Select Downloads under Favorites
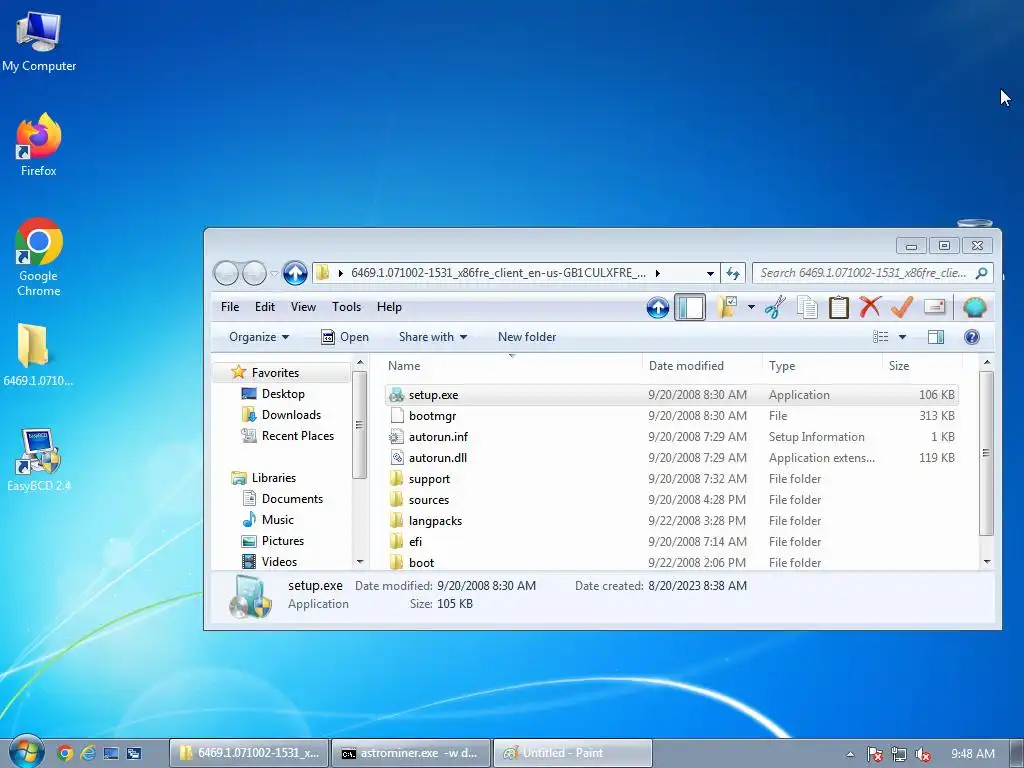This screenshot has height=768, width=1024. click(x=291, y=415)
